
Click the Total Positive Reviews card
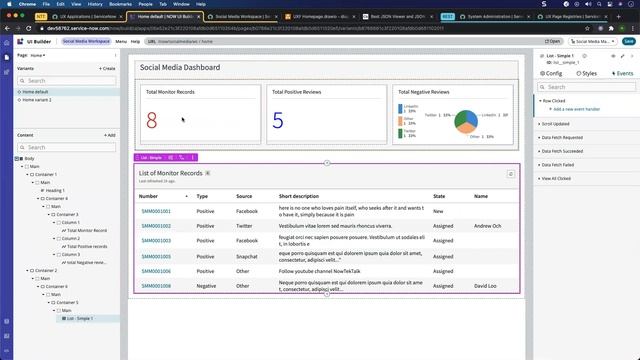coord(327,114)
